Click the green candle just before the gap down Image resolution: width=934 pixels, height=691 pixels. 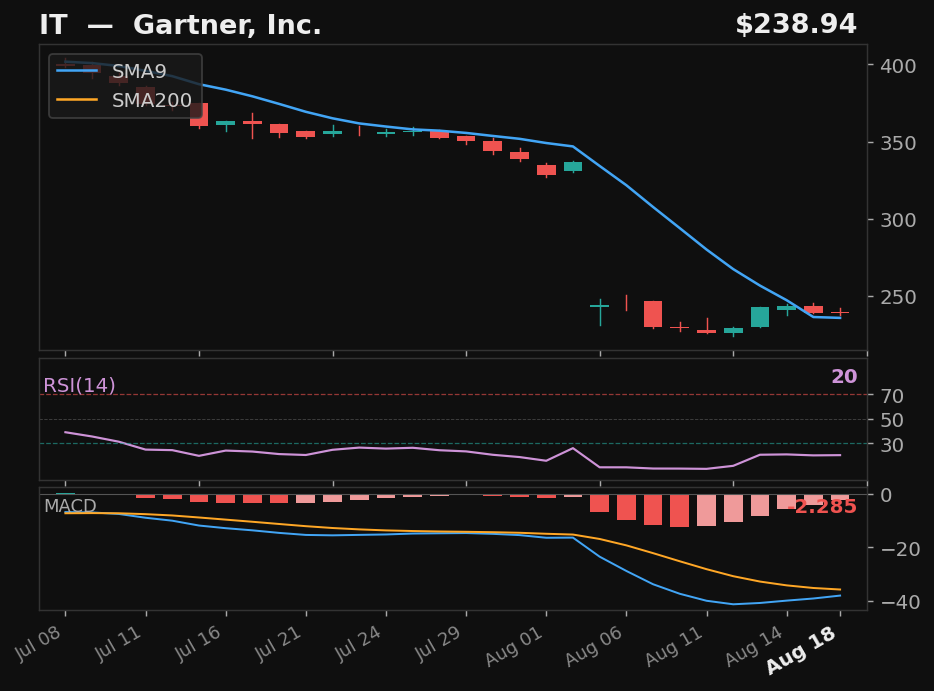click(573, 167)
